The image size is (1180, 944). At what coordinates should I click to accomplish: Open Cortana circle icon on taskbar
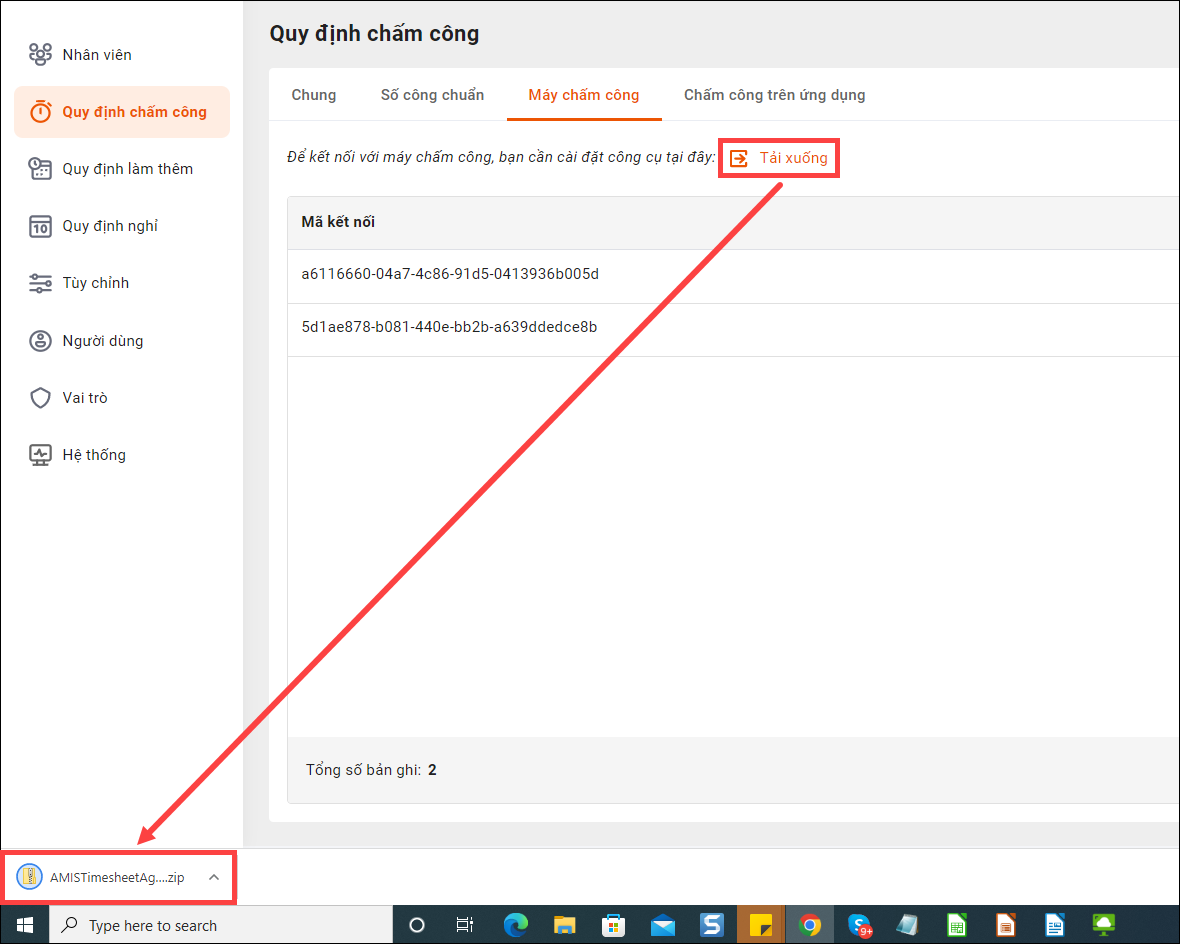pyautogui.click(x=416, y=925)
